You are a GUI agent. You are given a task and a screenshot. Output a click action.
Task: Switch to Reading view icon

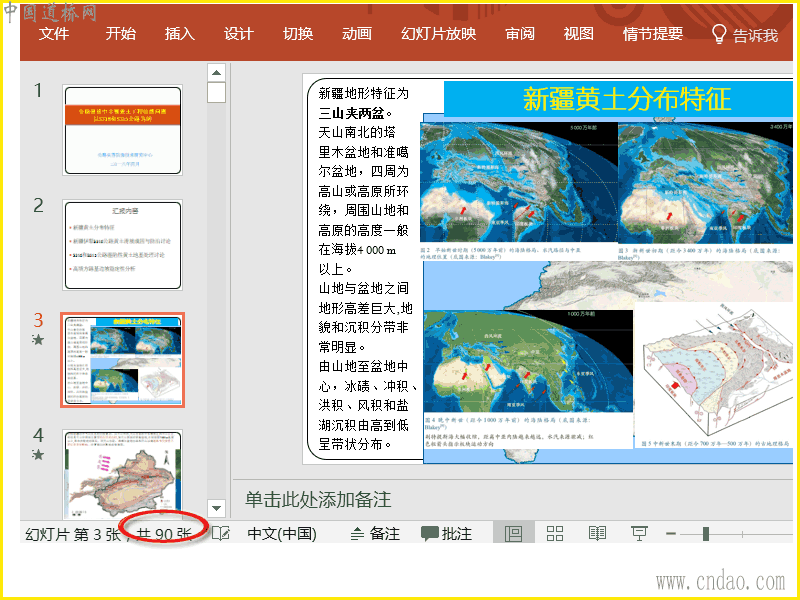click(x=597, y=534)
